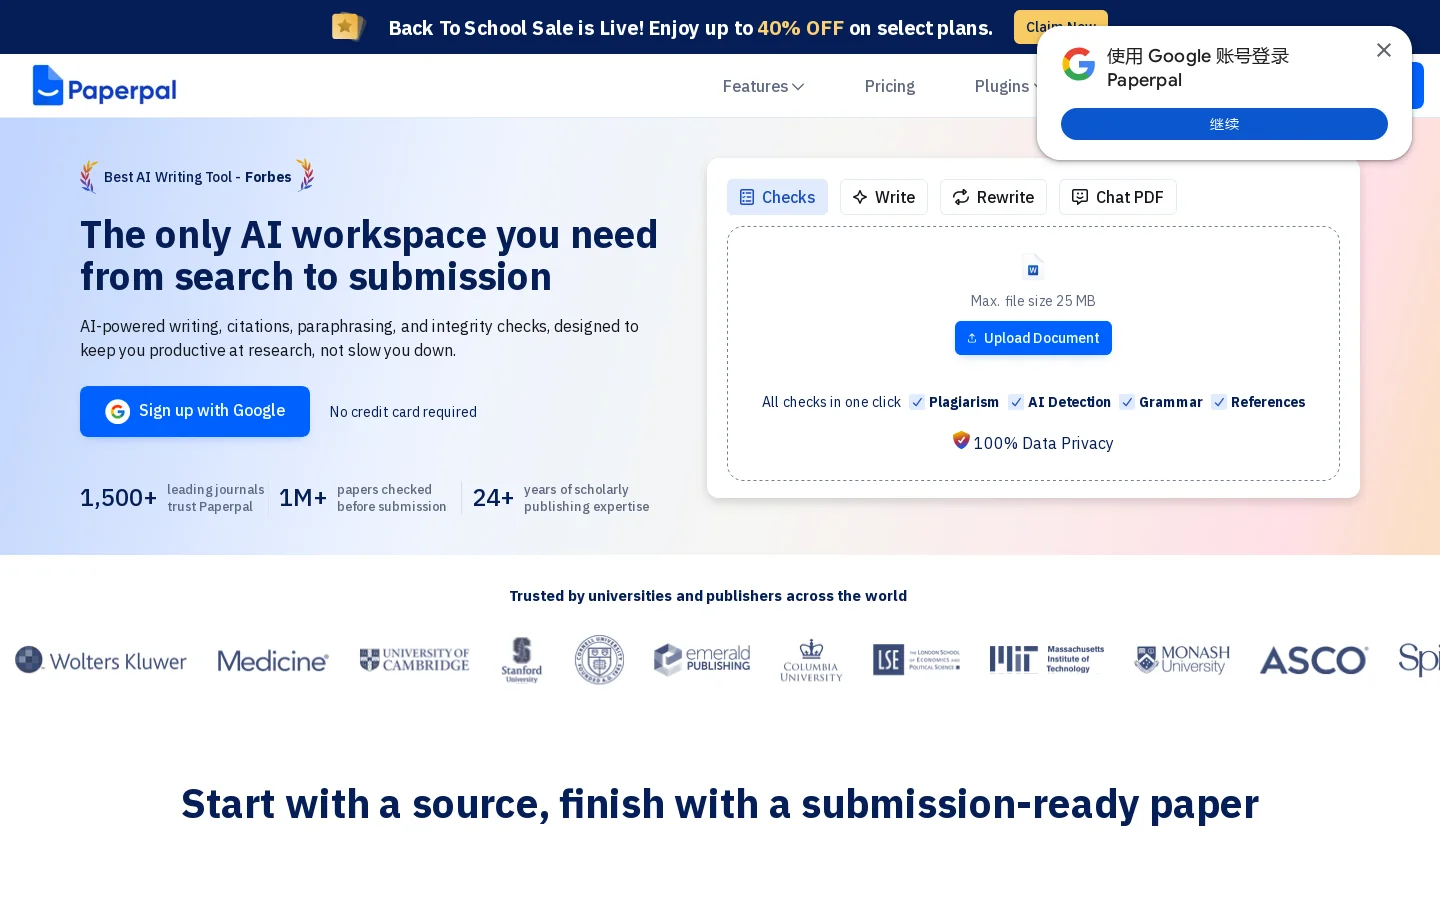Click the '24+' years statistic
This screenshot has height=900, width=1440.
click(x=493, y=498)
